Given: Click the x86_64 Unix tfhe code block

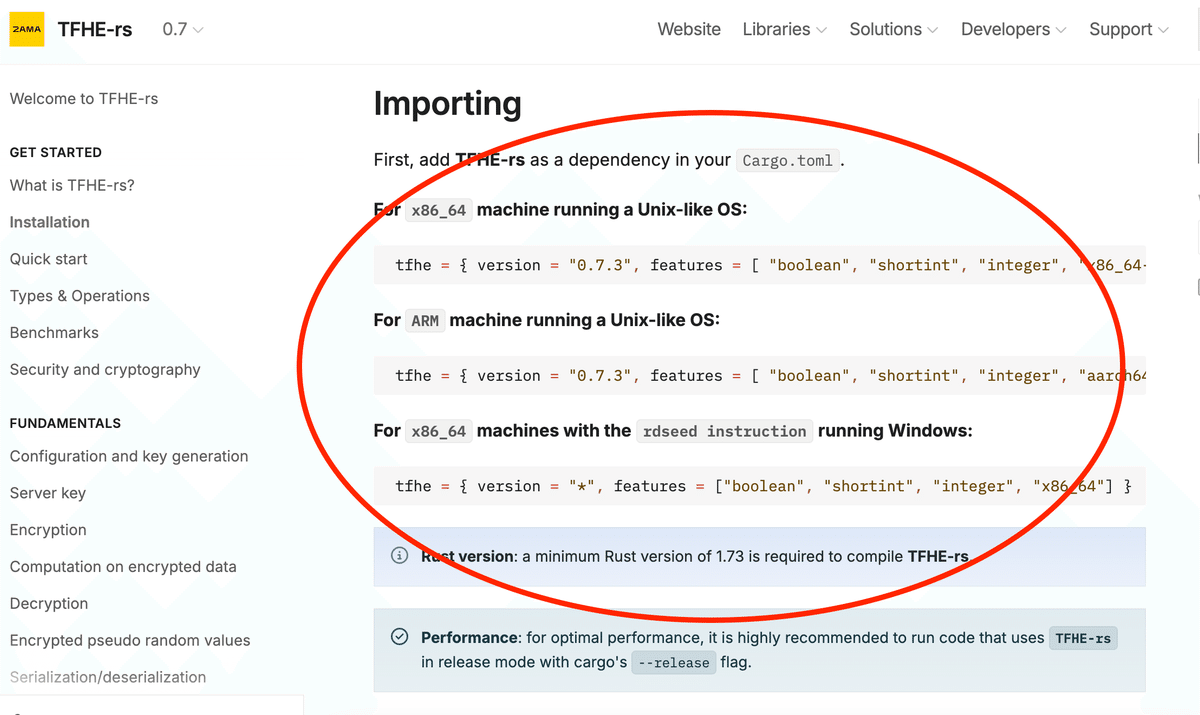Looking at the screenshot, I should (x=760, y=265).
